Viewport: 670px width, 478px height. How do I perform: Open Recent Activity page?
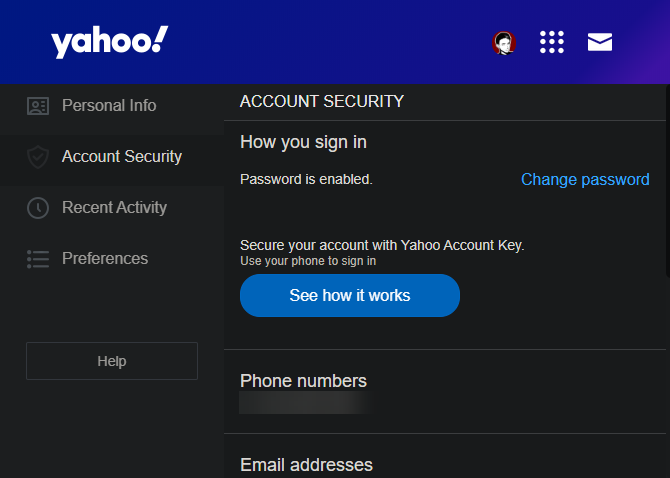click(x=114, y=208)
